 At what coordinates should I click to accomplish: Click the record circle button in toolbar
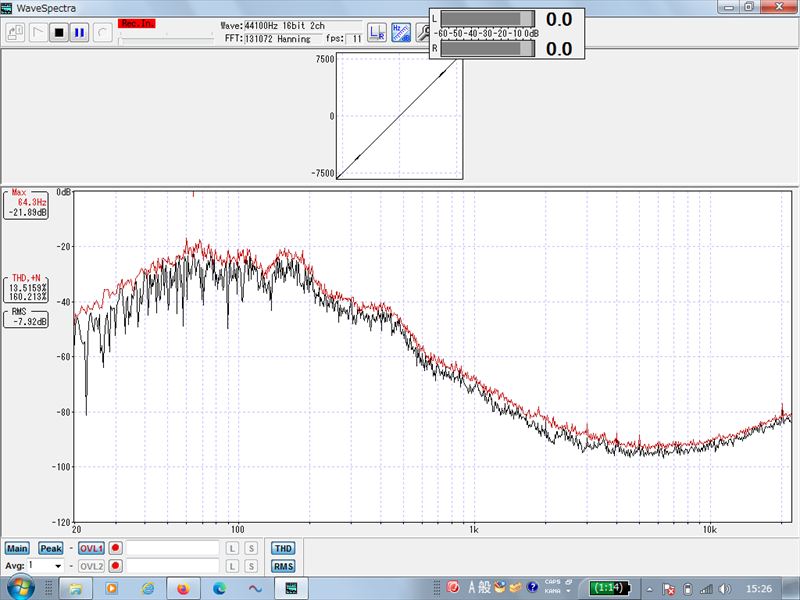(101, 32)
